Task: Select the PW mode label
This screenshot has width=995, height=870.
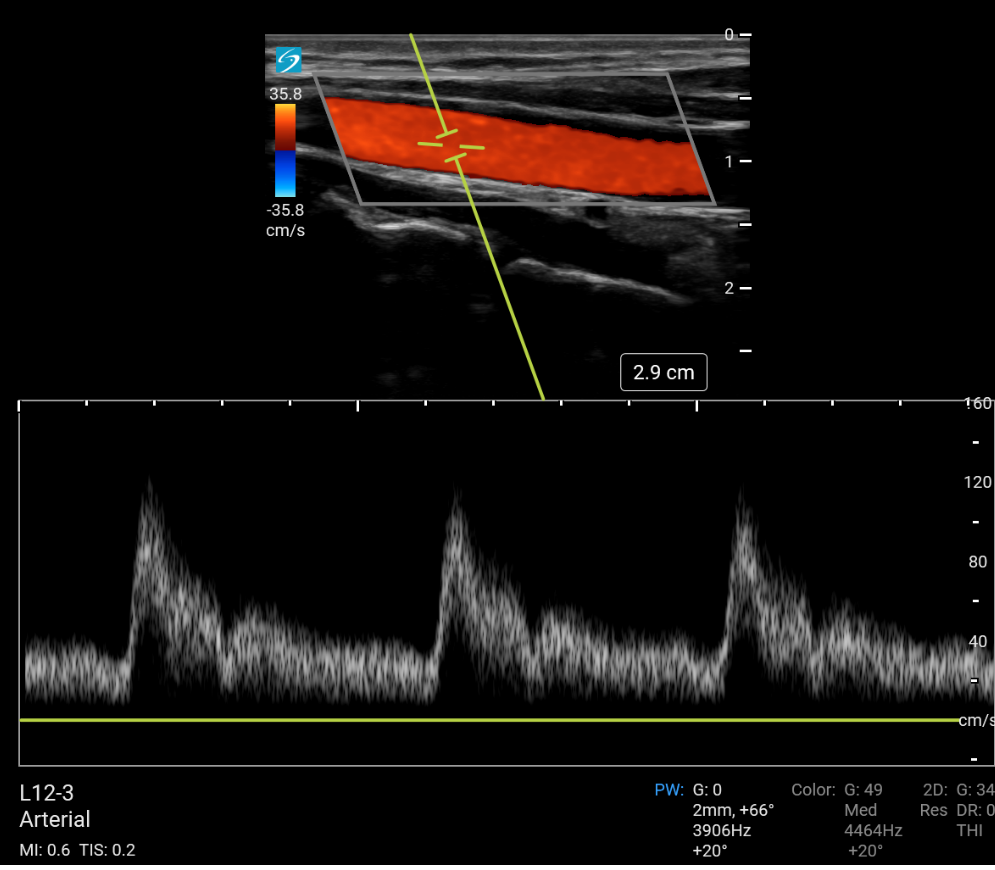Action: point(669,790)
